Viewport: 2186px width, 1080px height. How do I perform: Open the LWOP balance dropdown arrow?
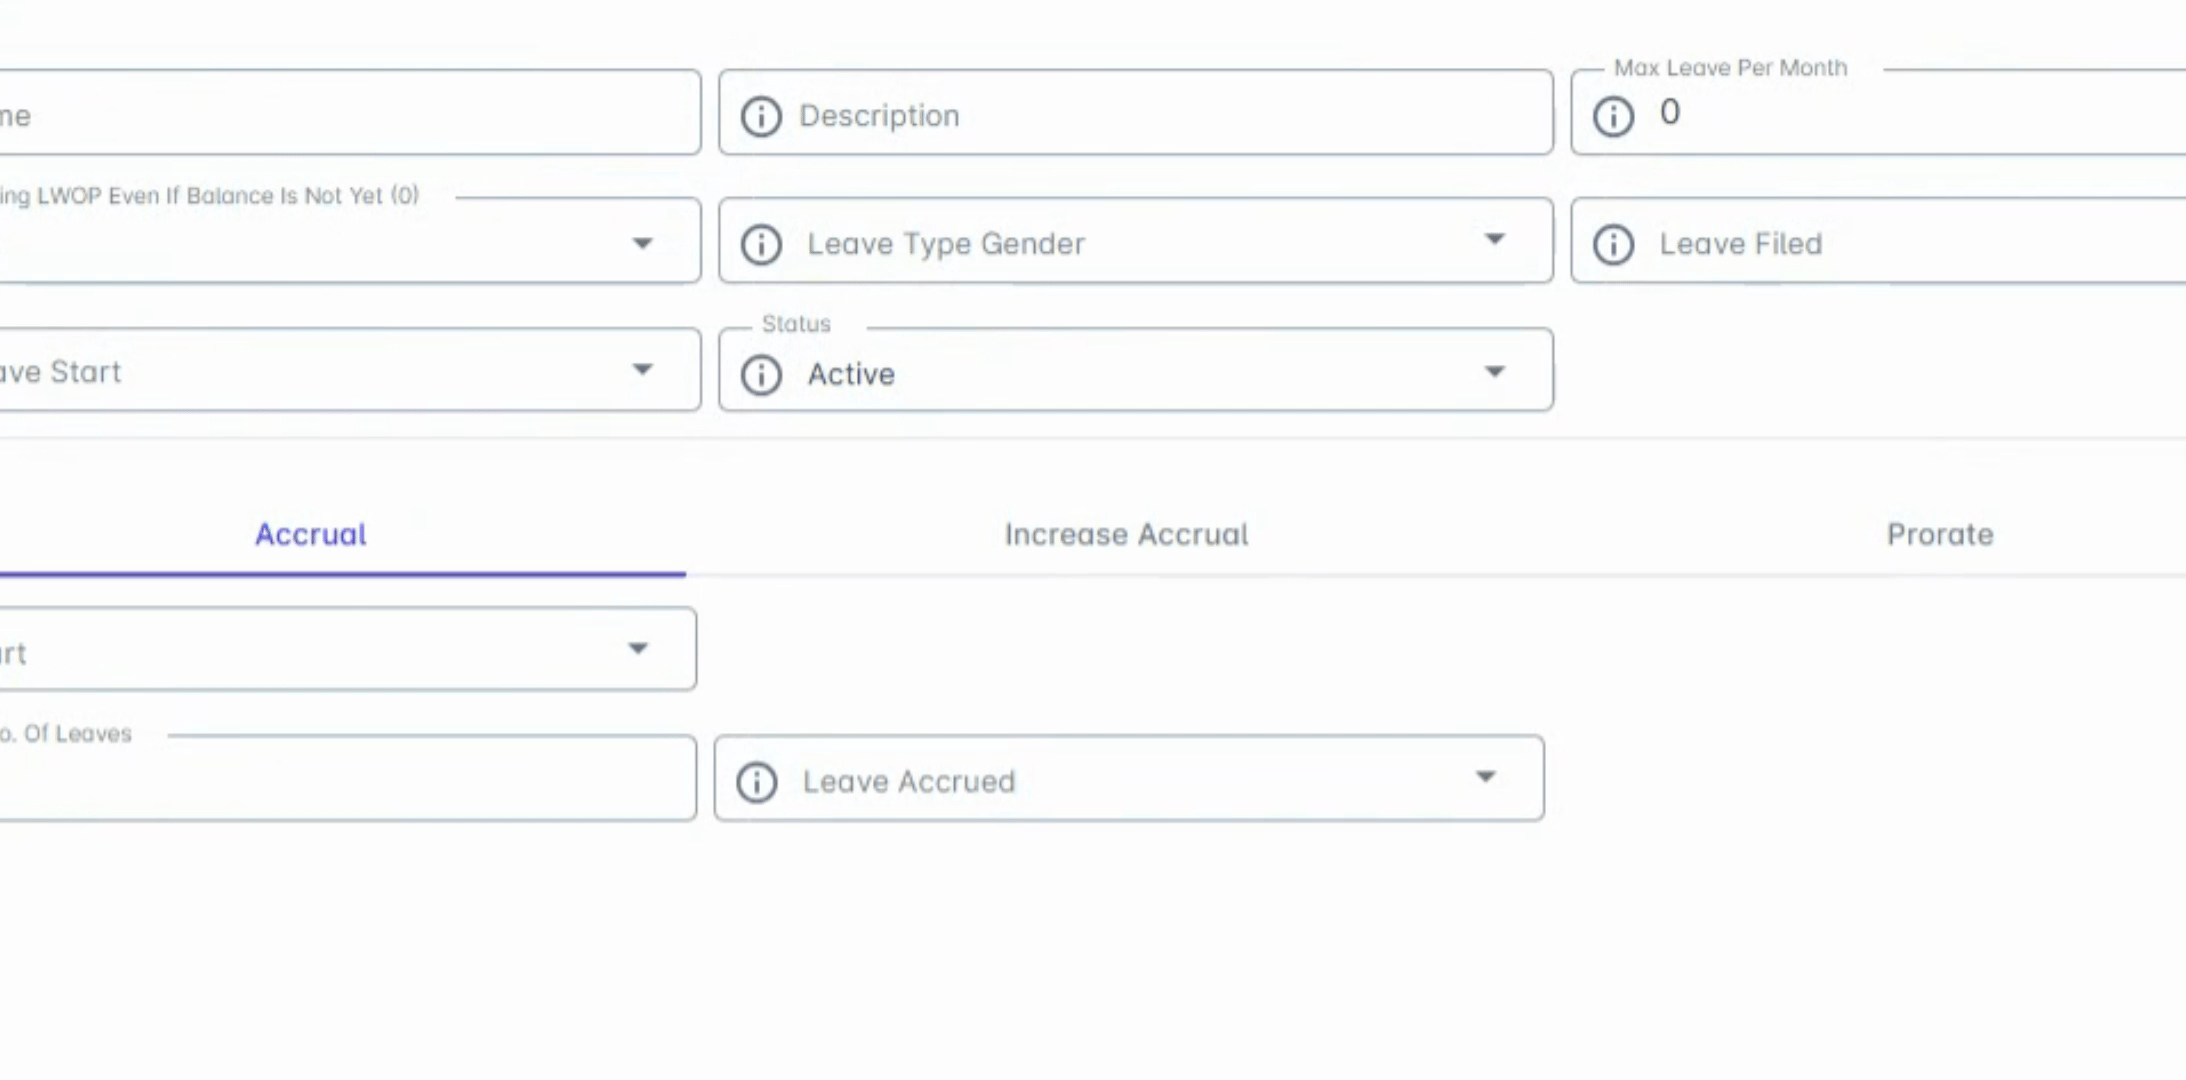click(x=643, y=243)
